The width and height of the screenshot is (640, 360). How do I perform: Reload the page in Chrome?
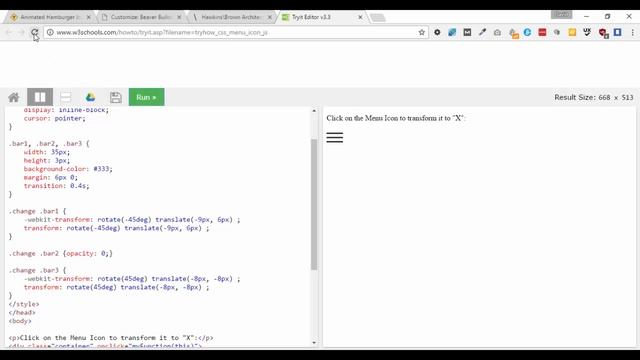point(34,32)
